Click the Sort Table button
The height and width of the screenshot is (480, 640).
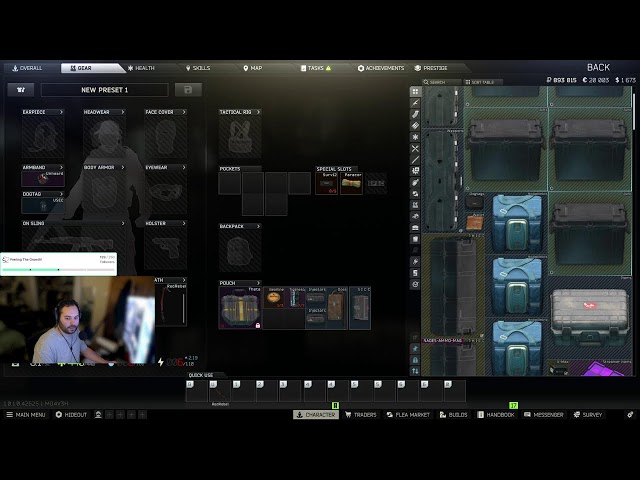482,82
